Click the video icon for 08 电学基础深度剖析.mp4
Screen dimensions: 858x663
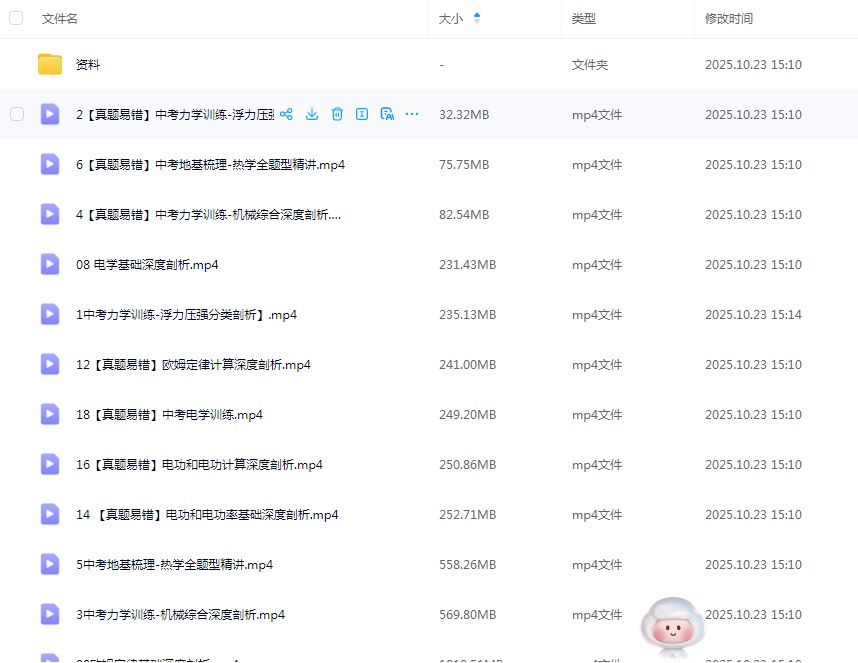pos(50,265)
